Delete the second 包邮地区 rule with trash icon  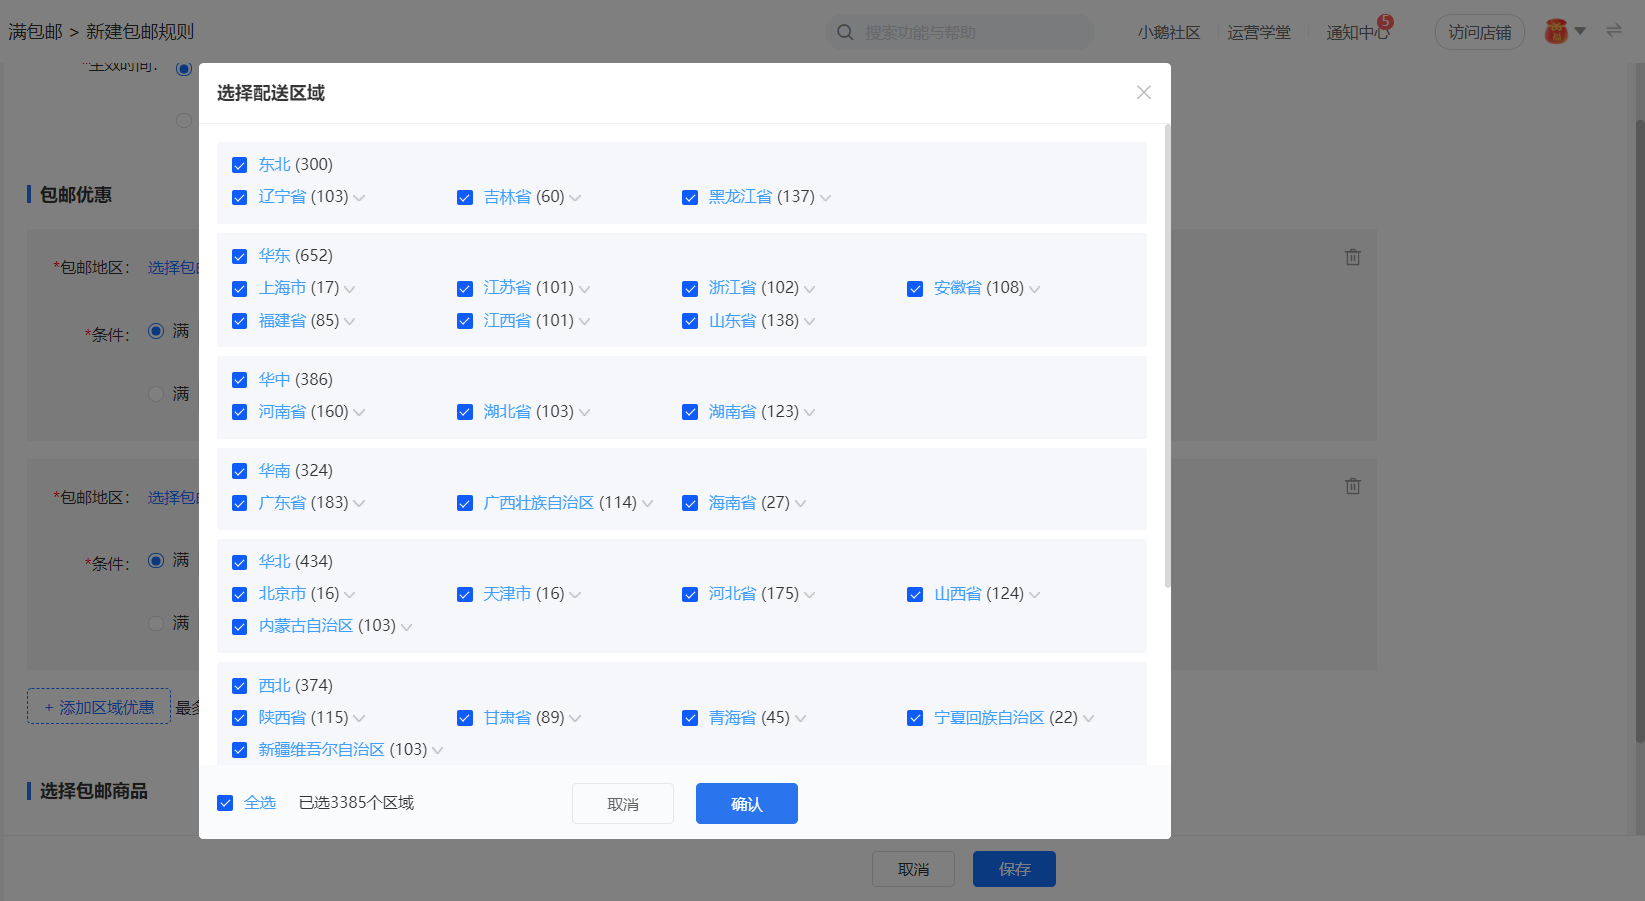[x=1353, y=486]
